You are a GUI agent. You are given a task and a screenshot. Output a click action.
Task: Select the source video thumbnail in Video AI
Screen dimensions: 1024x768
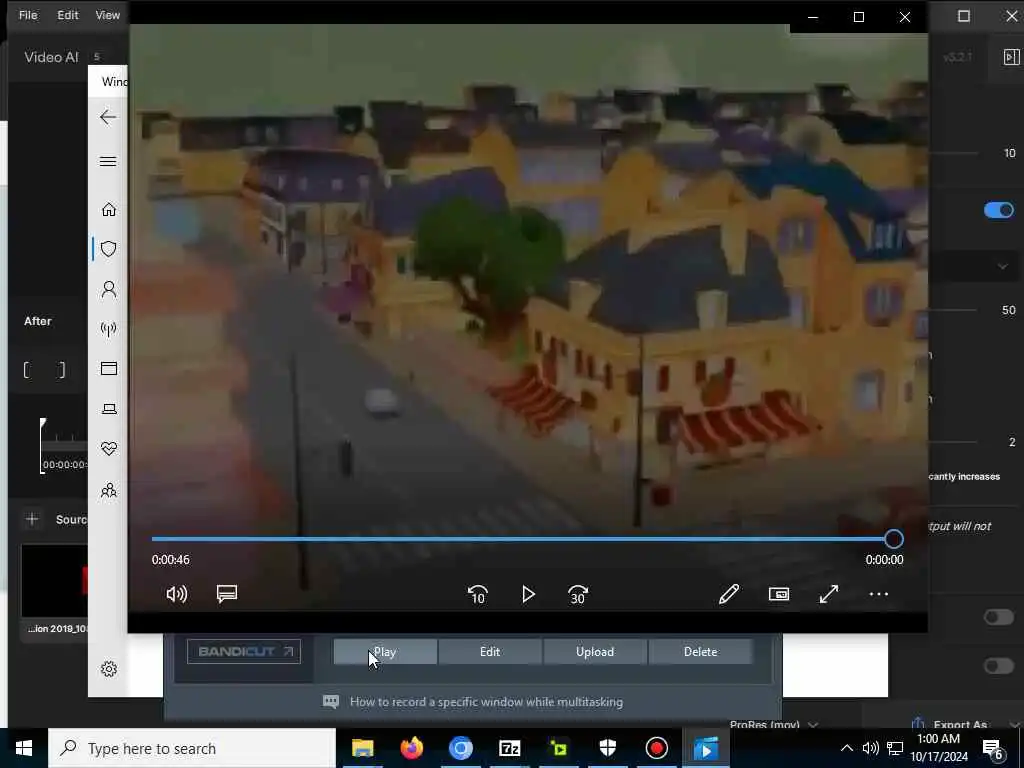click(x=55, y=581)
